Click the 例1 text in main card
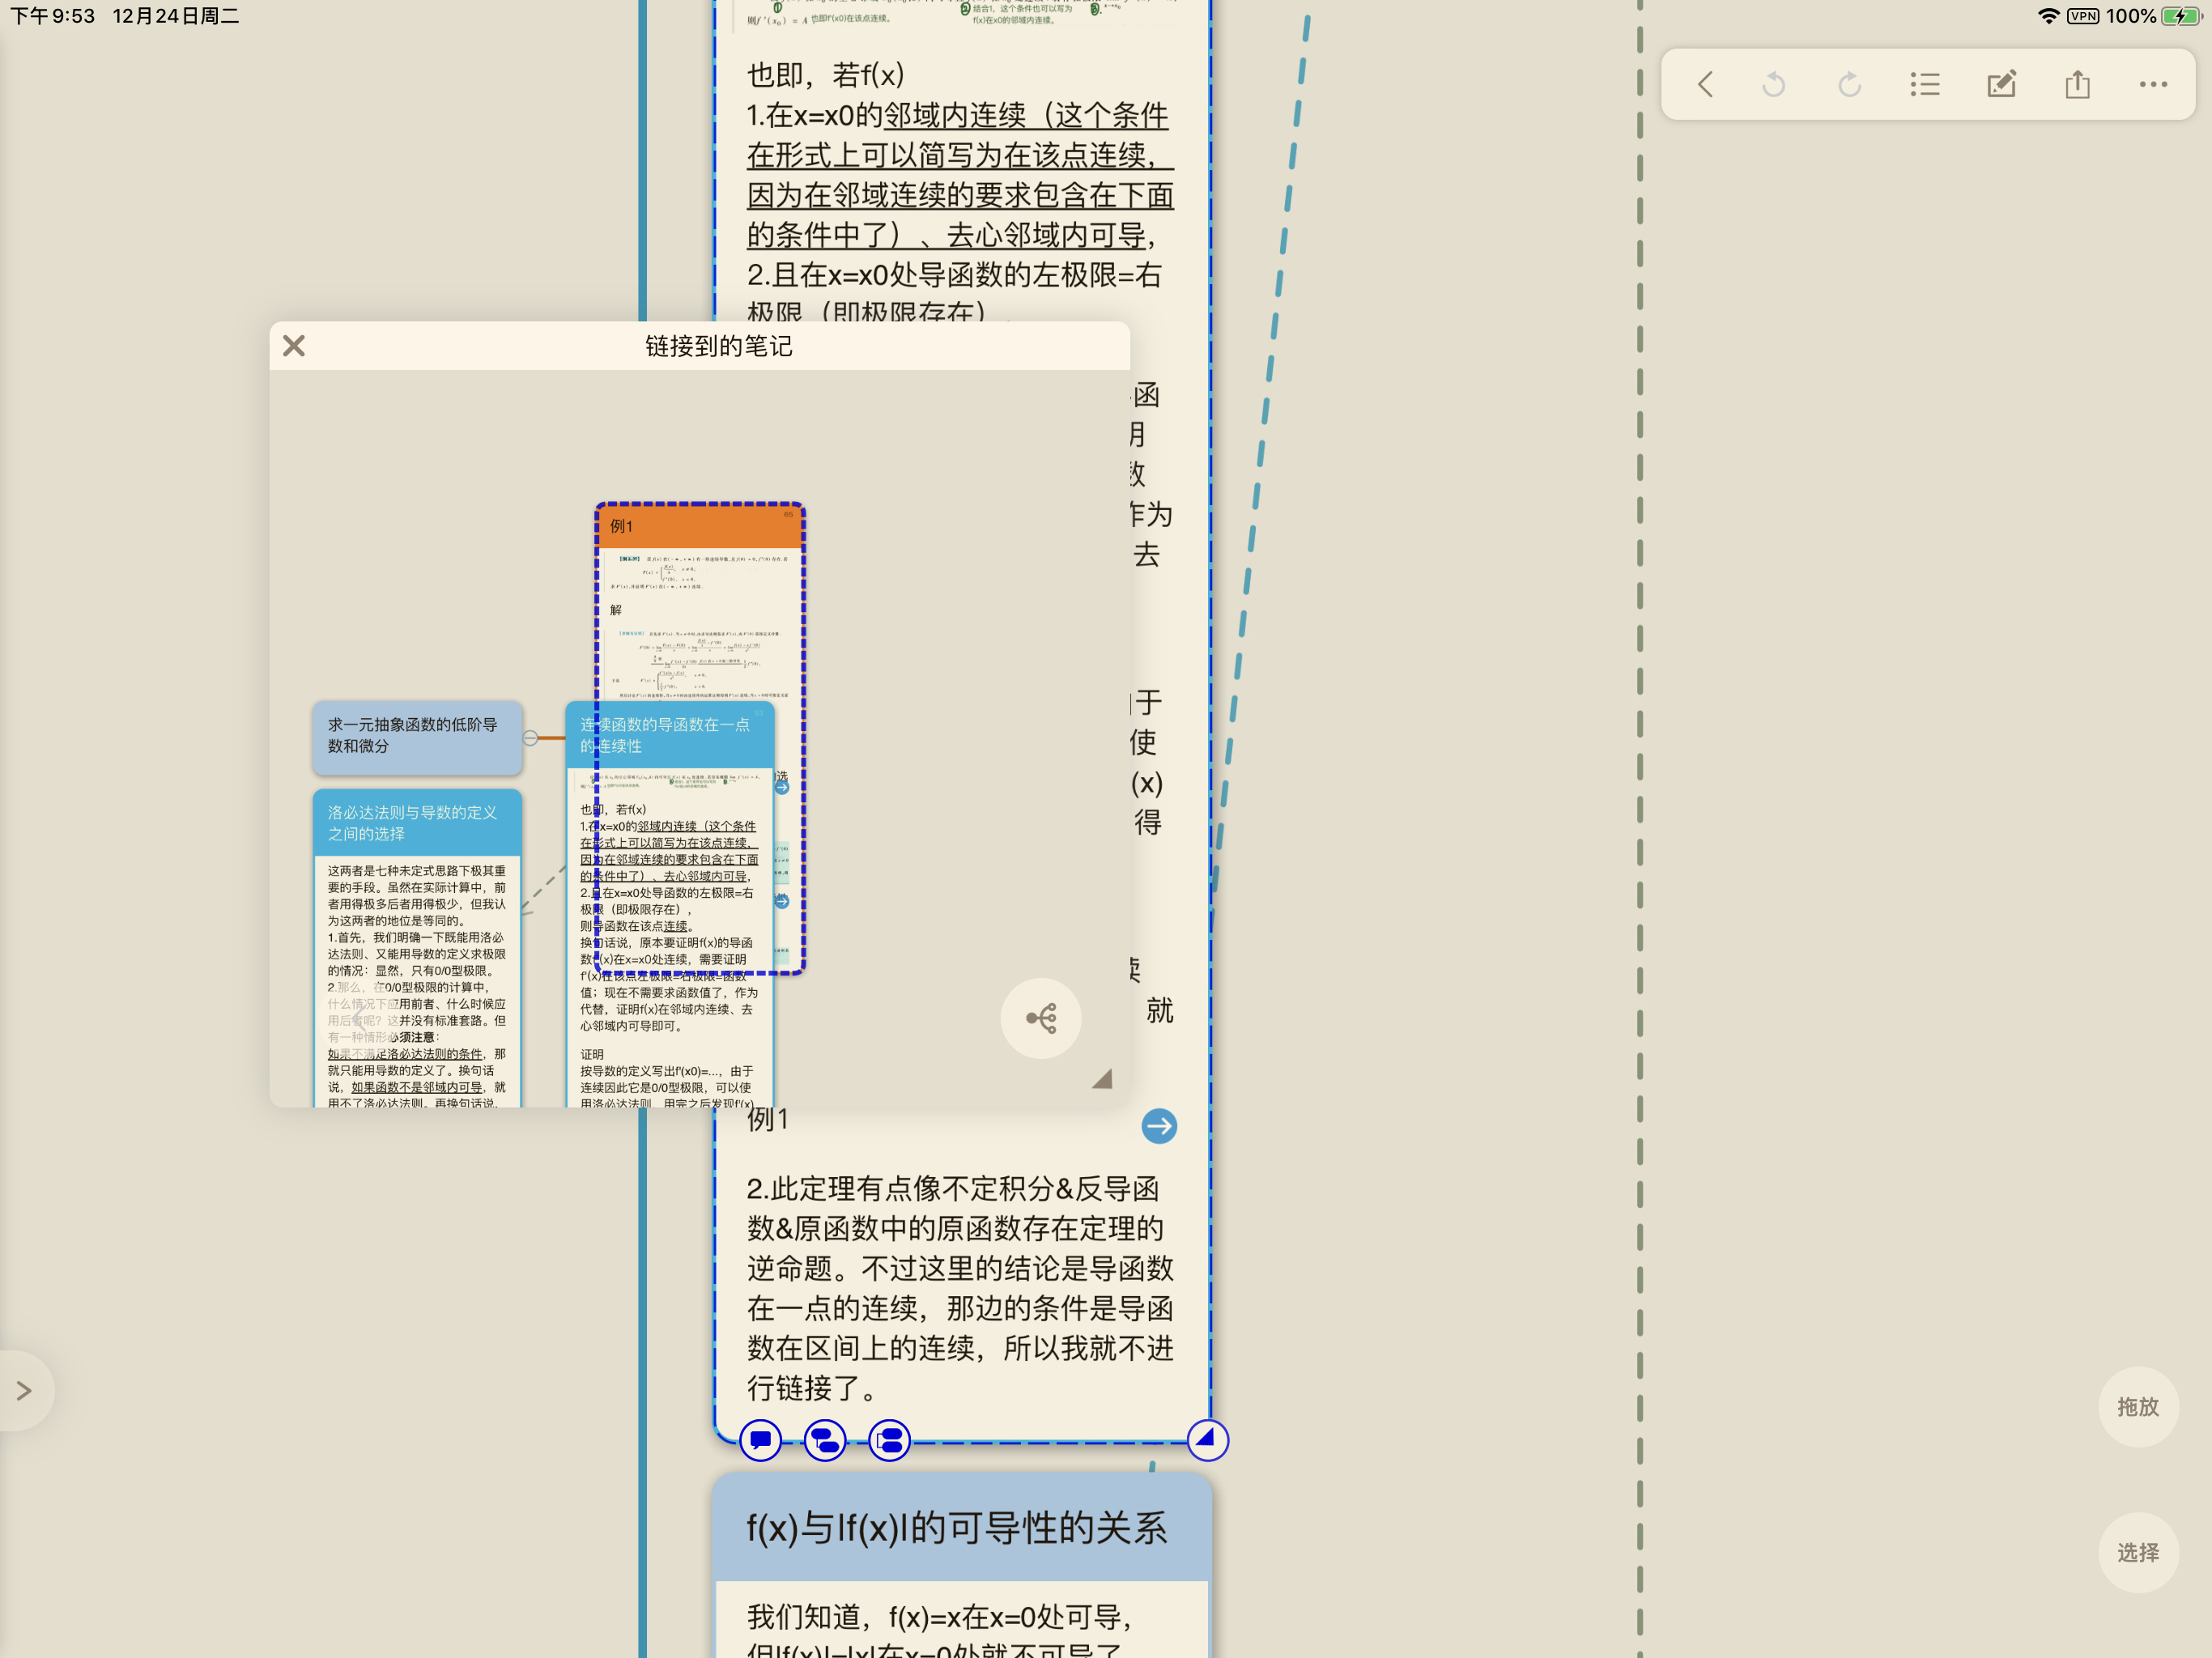The image size is (2212, 1658). coord(768,1119)
